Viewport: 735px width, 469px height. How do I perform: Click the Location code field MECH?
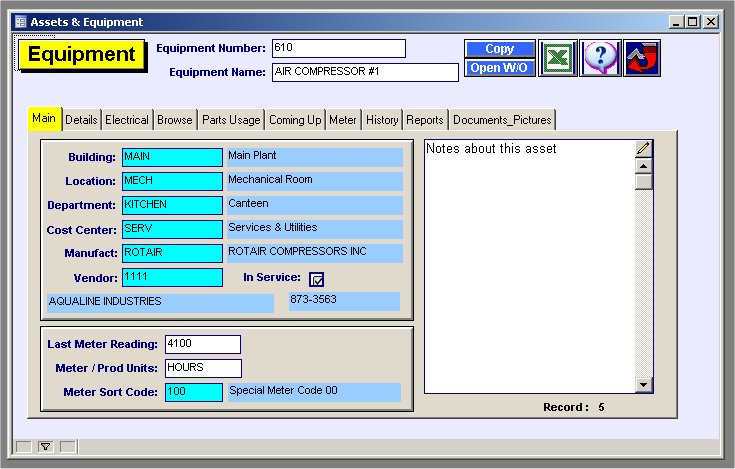click(x=172, y=181)
